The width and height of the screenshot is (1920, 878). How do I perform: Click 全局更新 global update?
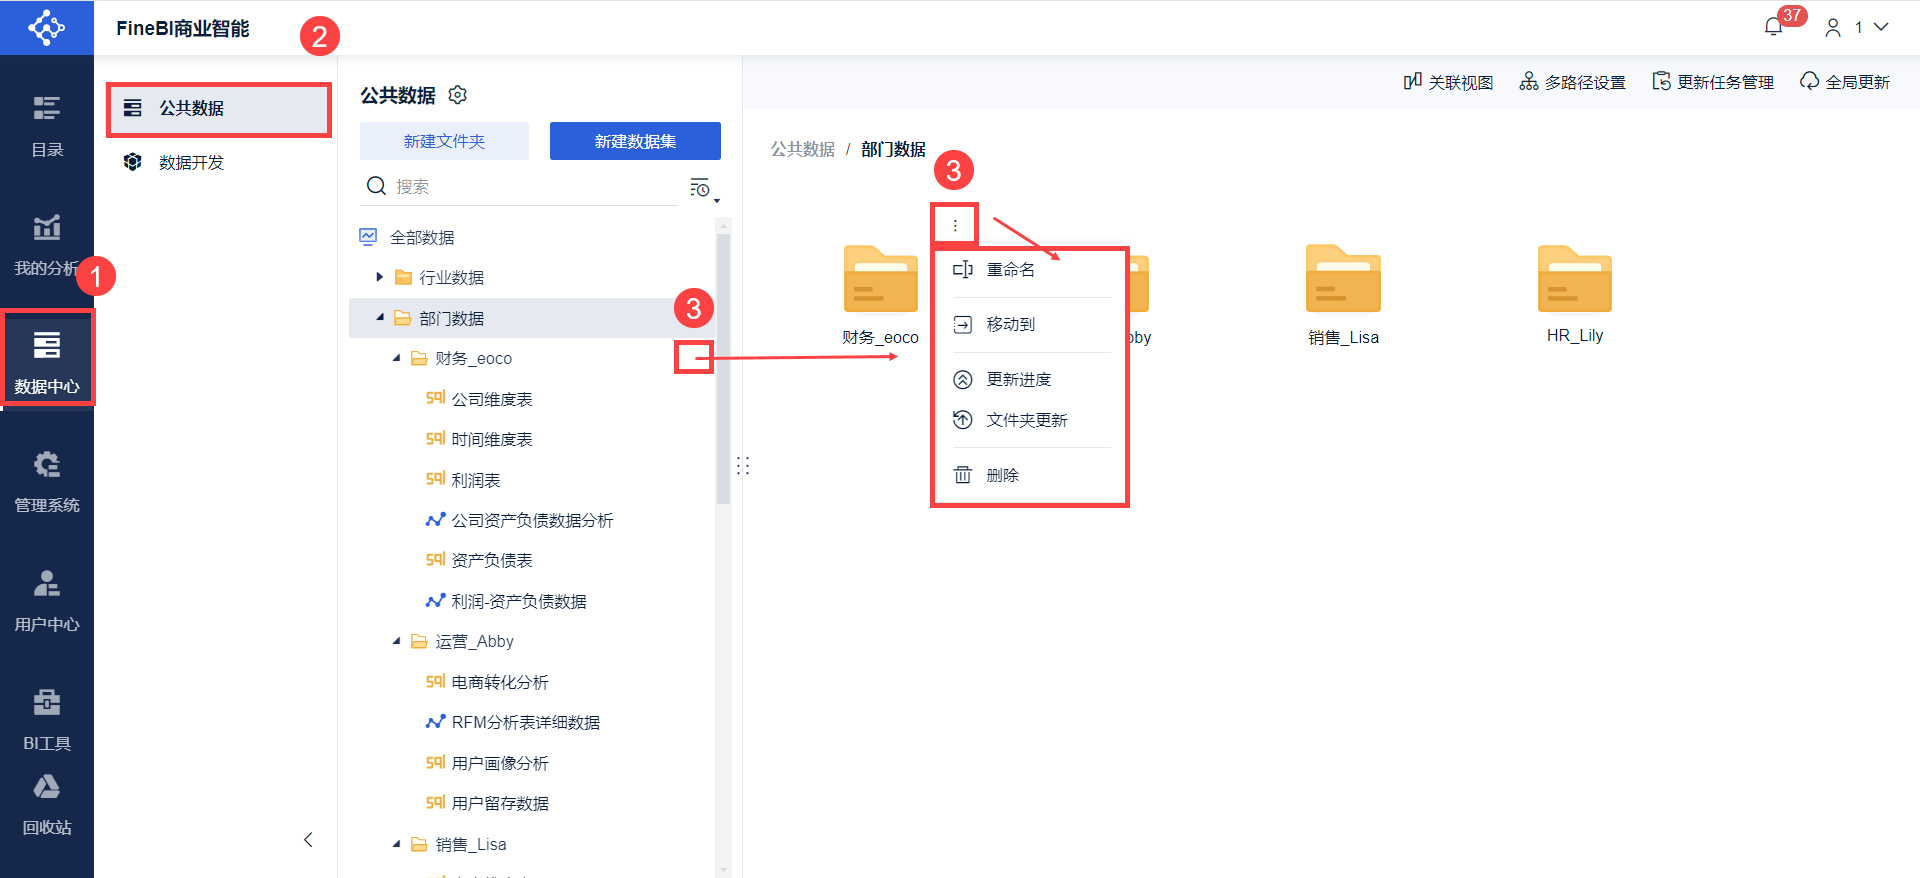(x=1845, y=82)
